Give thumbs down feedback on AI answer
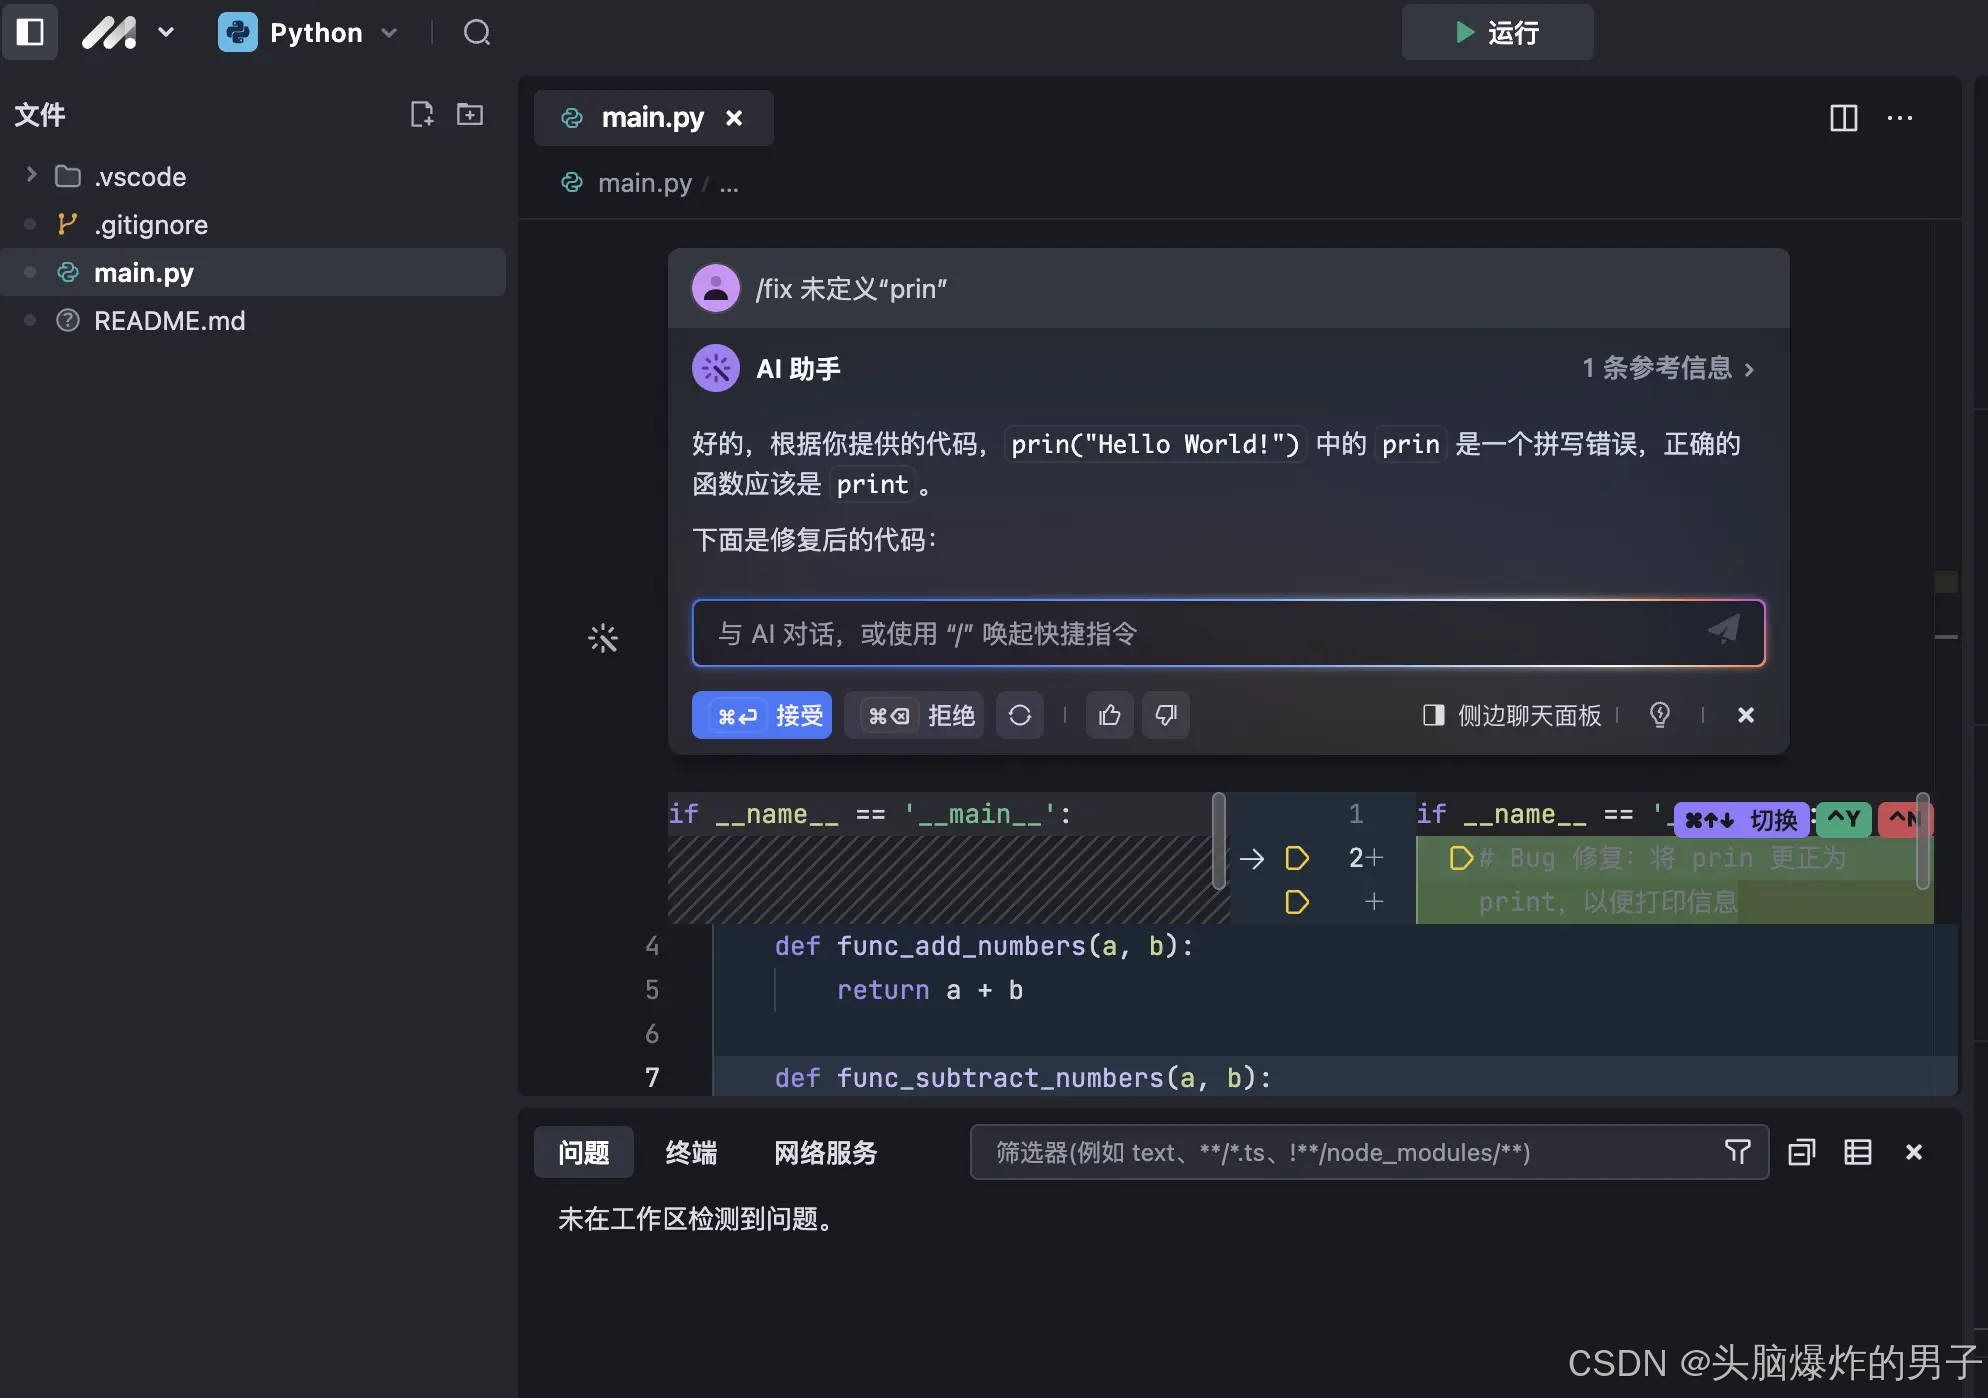This screenshot has width=1988, height=1398. [x=1165, y=715]
